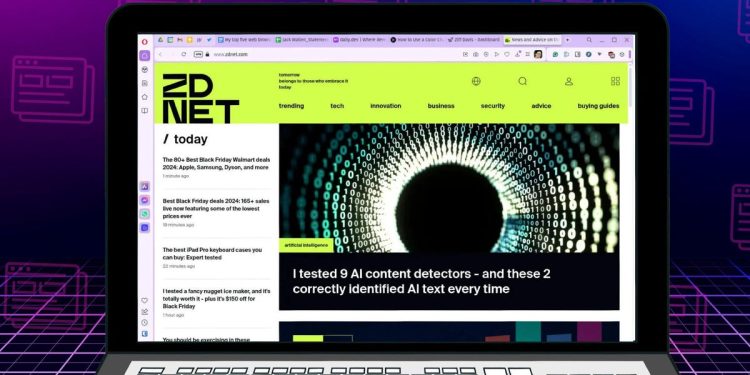Screen dimensions: 750x375
Task: Open the downloads icon in toolbar
Action: [x=518, y=54]
